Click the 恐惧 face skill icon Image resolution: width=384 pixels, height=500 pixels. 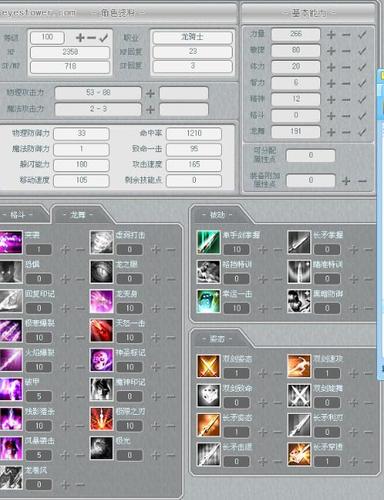coord(11,272)
